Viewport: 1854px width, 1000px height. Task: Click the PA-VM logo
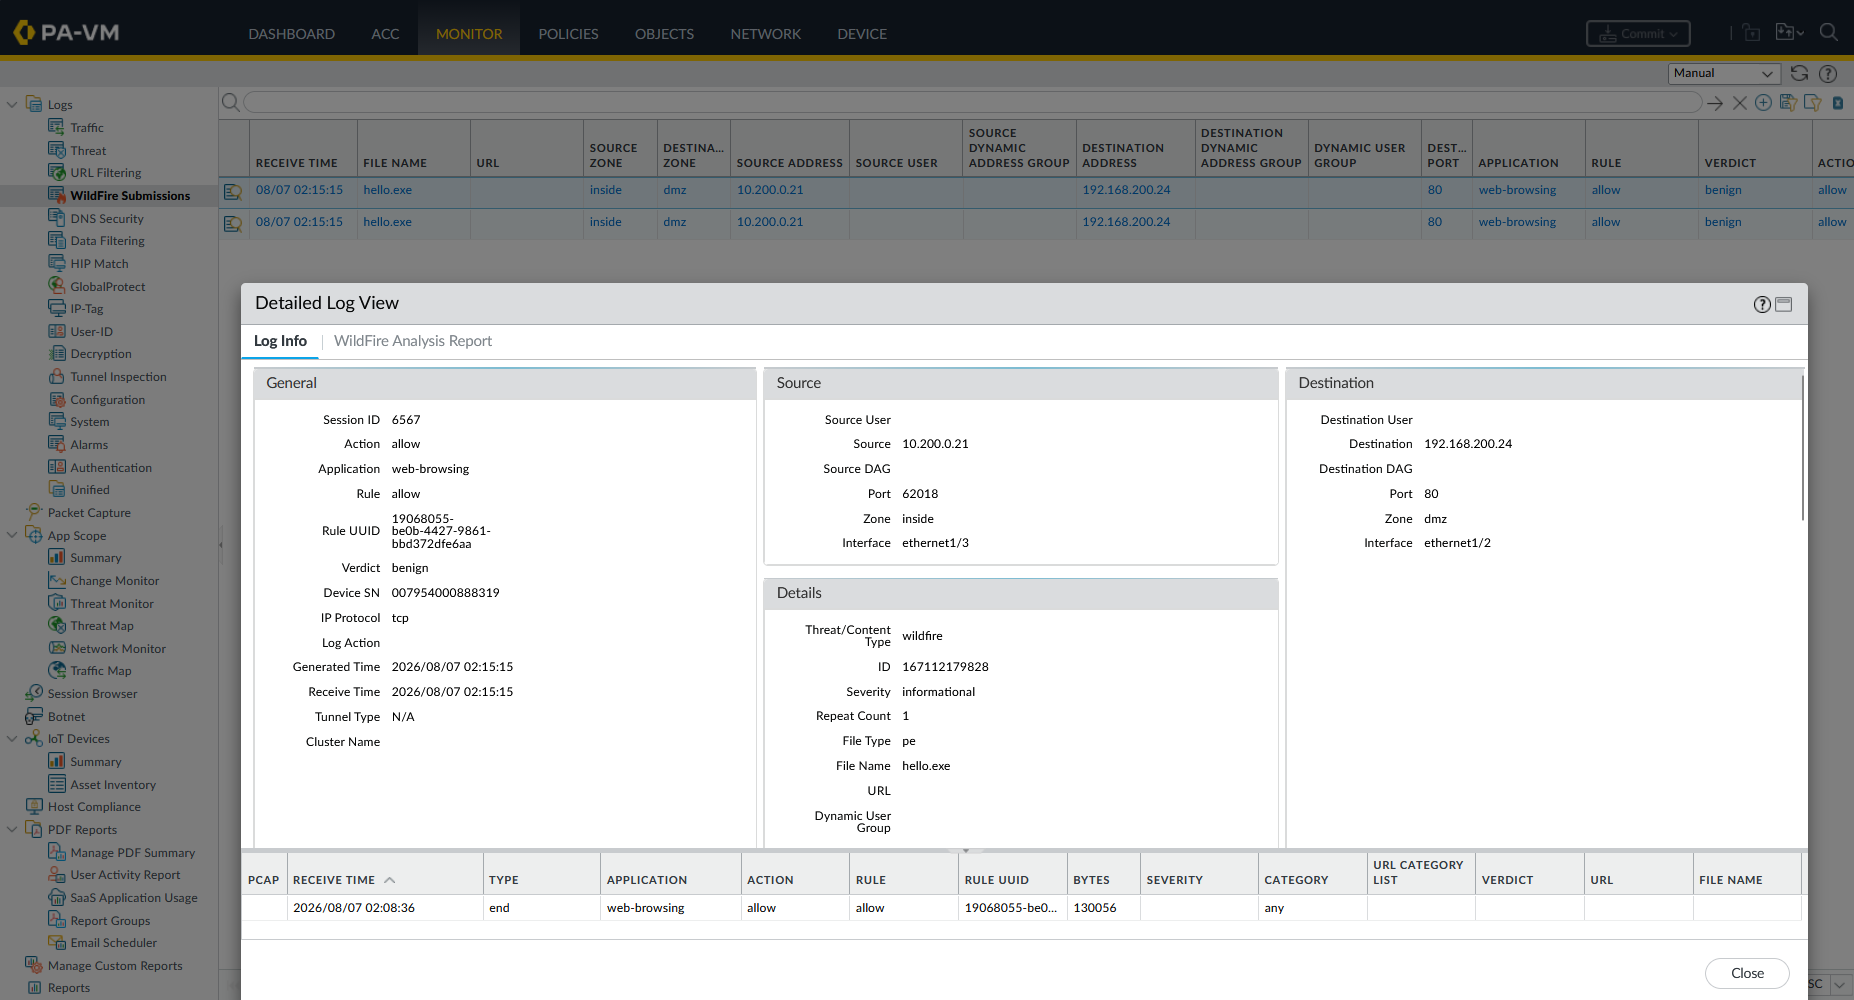(66, 33)
